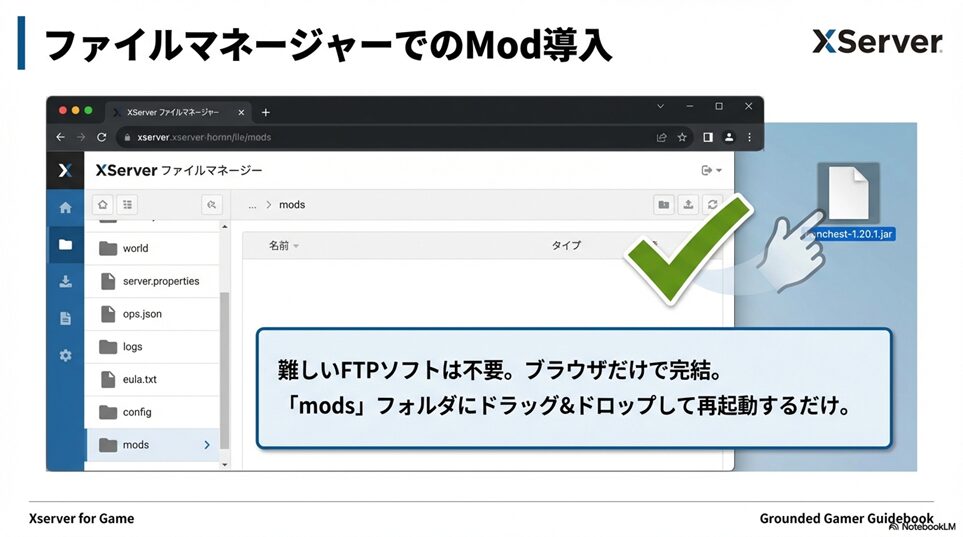This screenshot has height=537, width=963.
Task: Expand the mods folder chevron
Action: tap(207, 444)
